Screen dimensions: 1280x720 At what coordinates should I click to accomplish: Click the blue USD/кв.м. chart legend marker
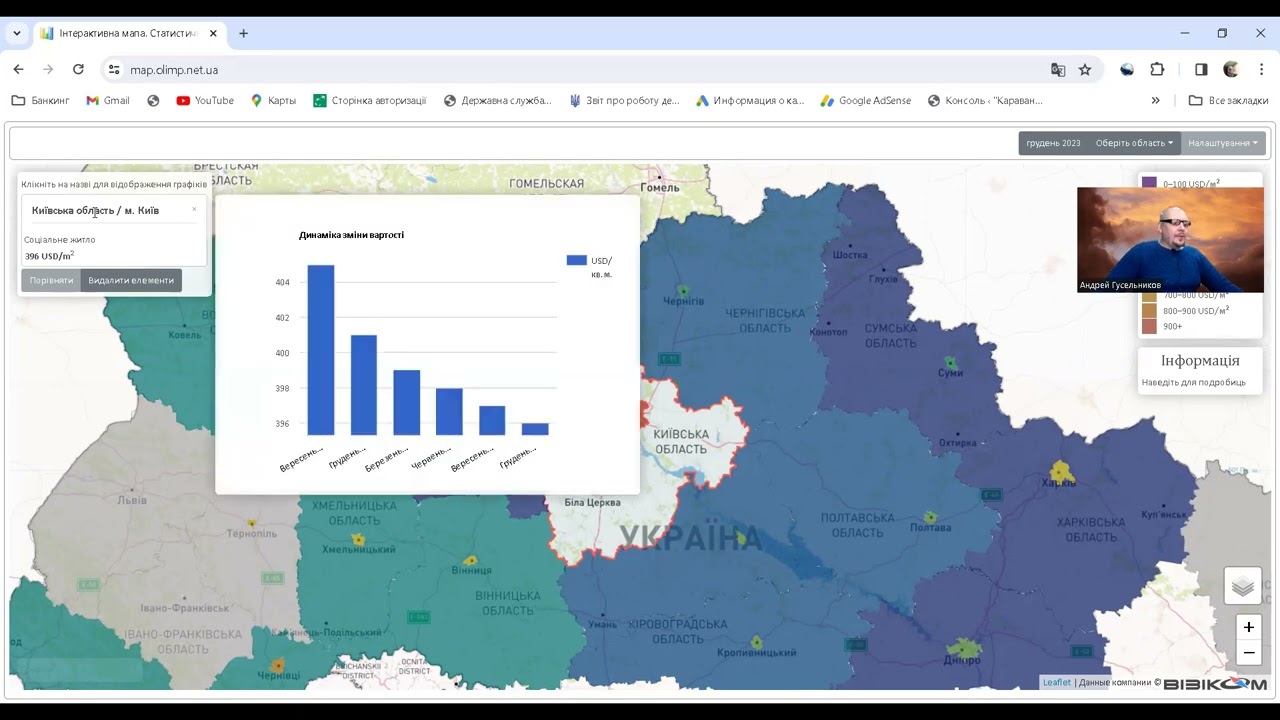pos(576,260)
